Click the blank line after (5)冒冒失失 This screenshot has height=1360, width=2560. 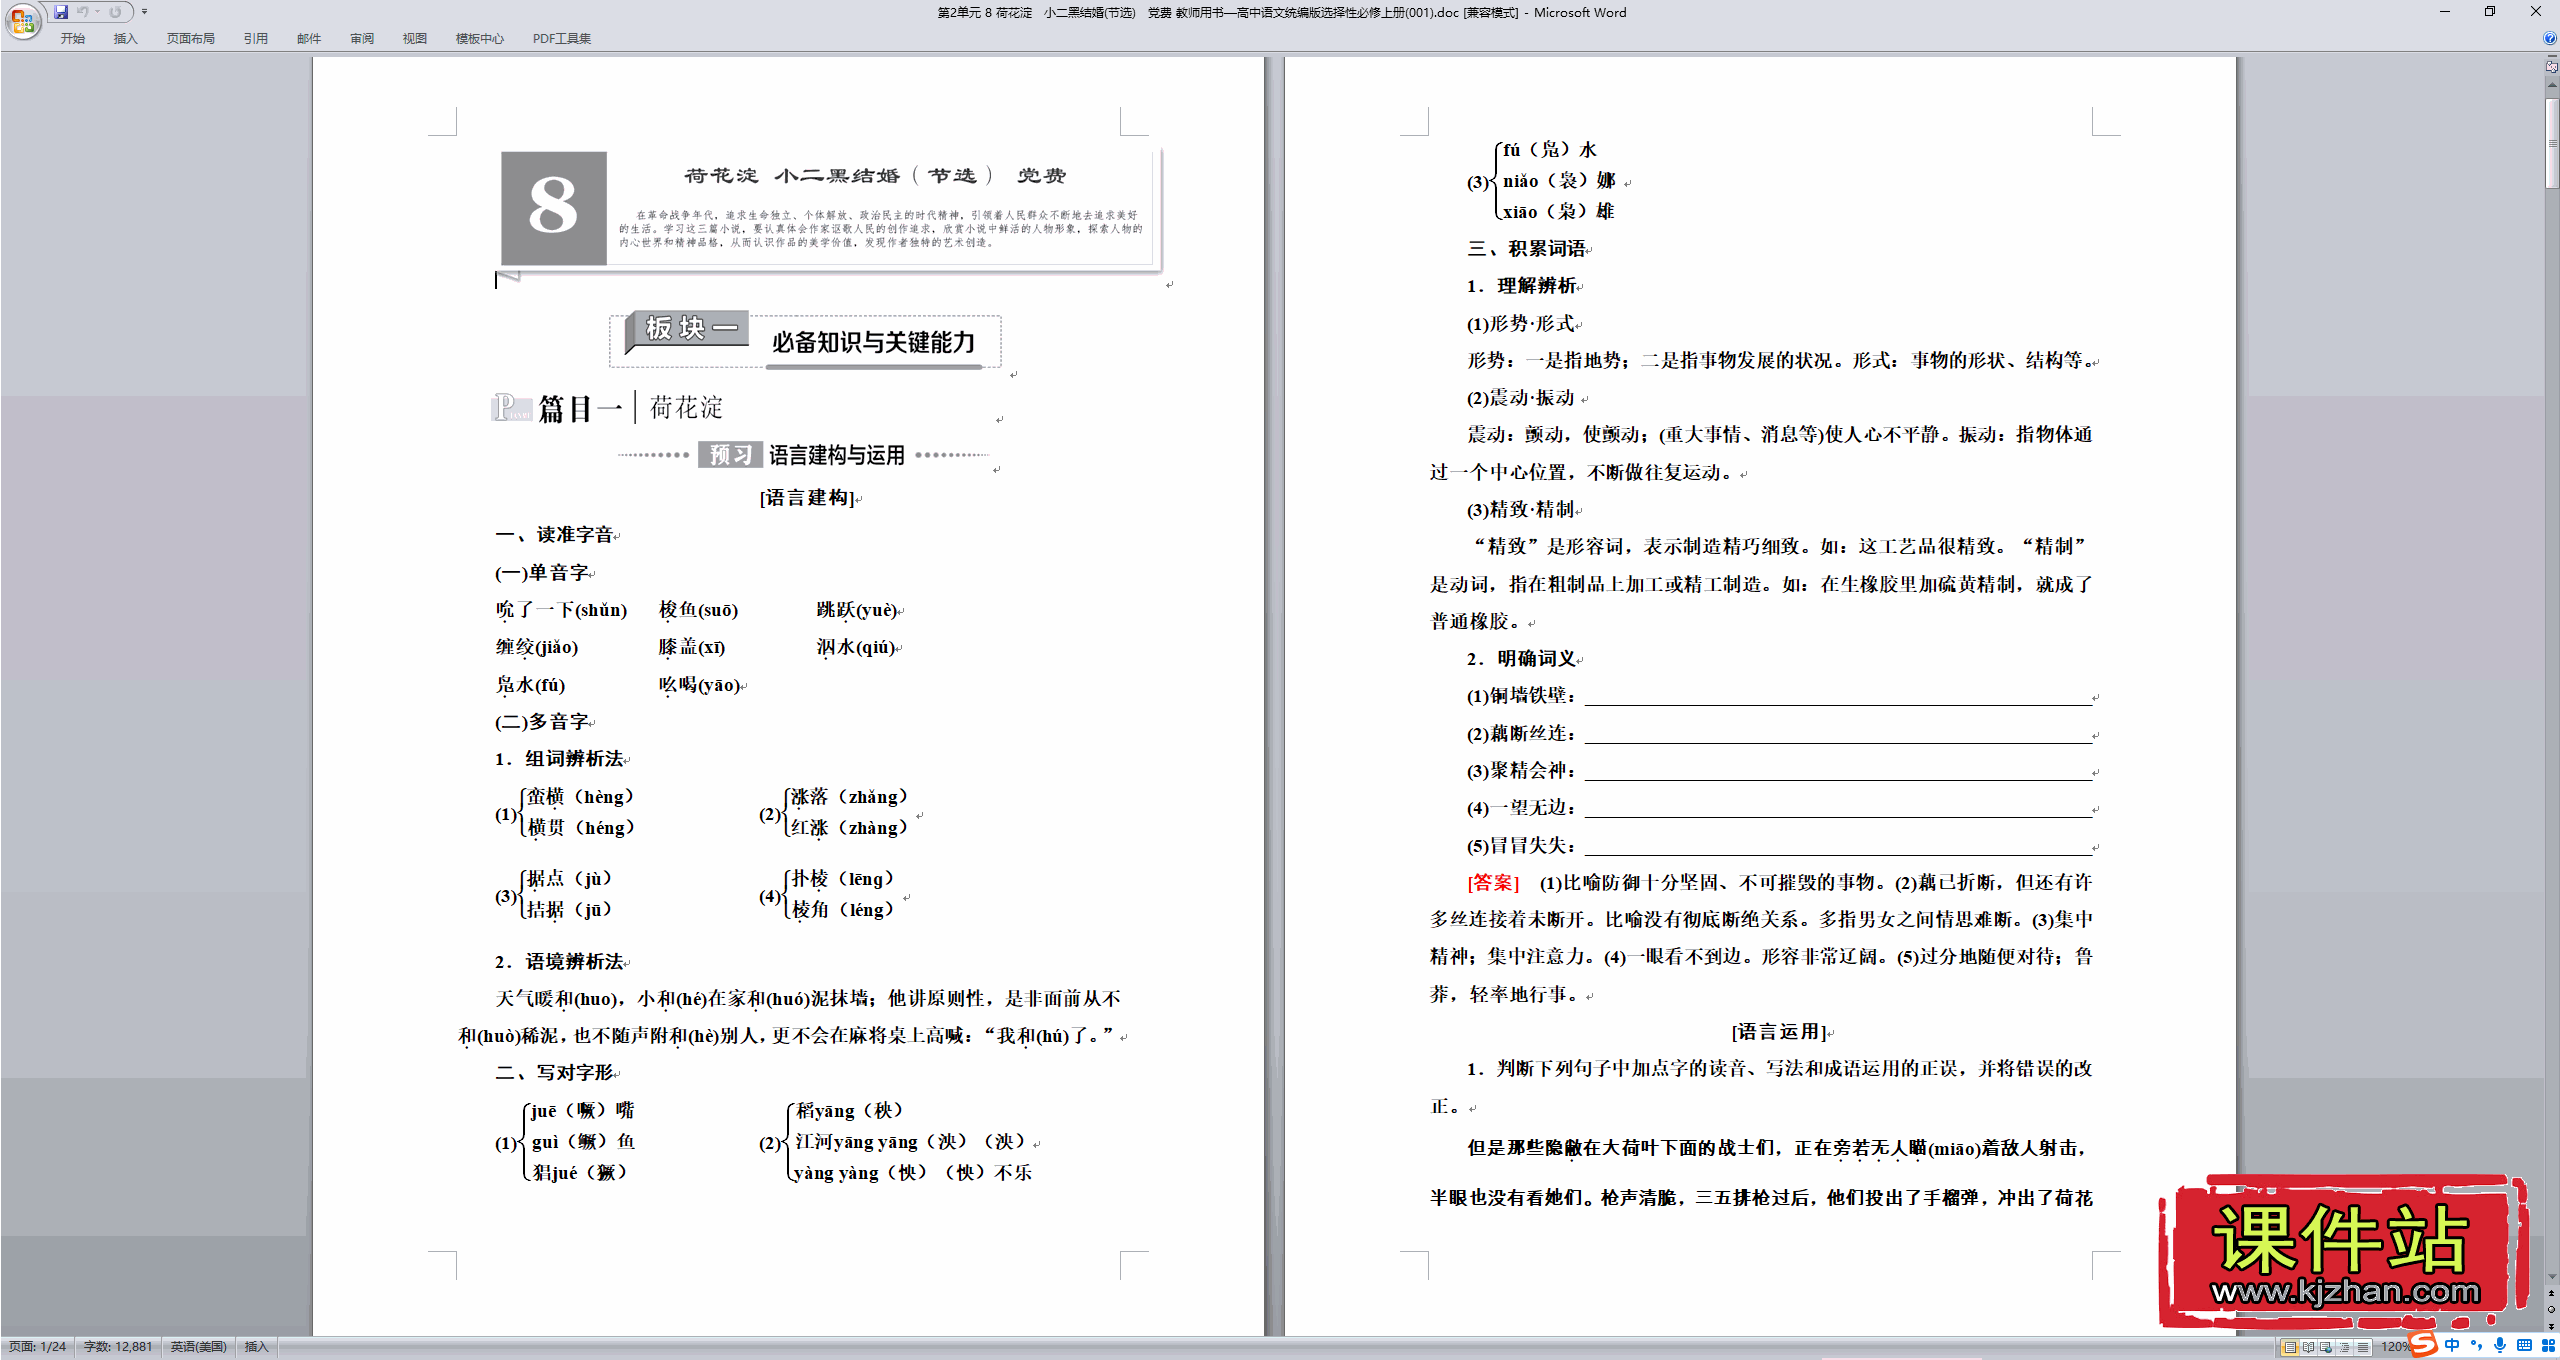coord(1838,847)
